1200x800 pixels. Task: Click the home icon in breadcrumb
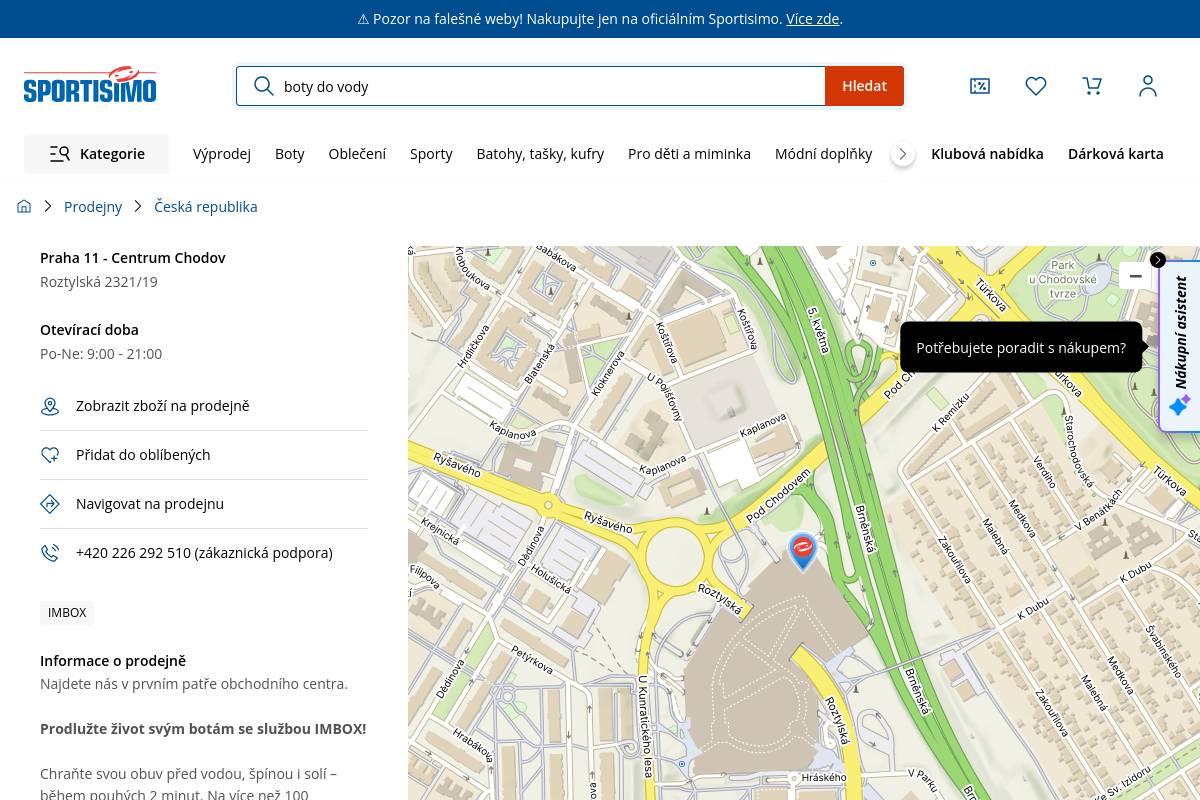coord(24,206)
